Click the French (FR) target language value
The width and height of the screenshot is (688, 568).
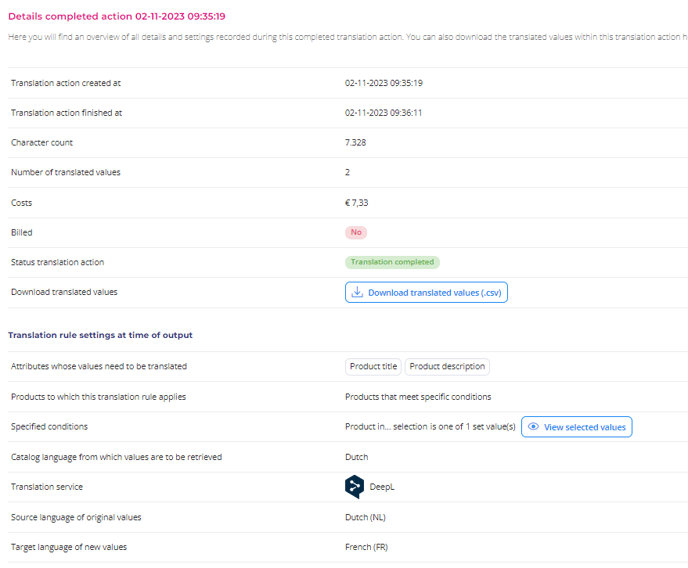coord(367,547)
